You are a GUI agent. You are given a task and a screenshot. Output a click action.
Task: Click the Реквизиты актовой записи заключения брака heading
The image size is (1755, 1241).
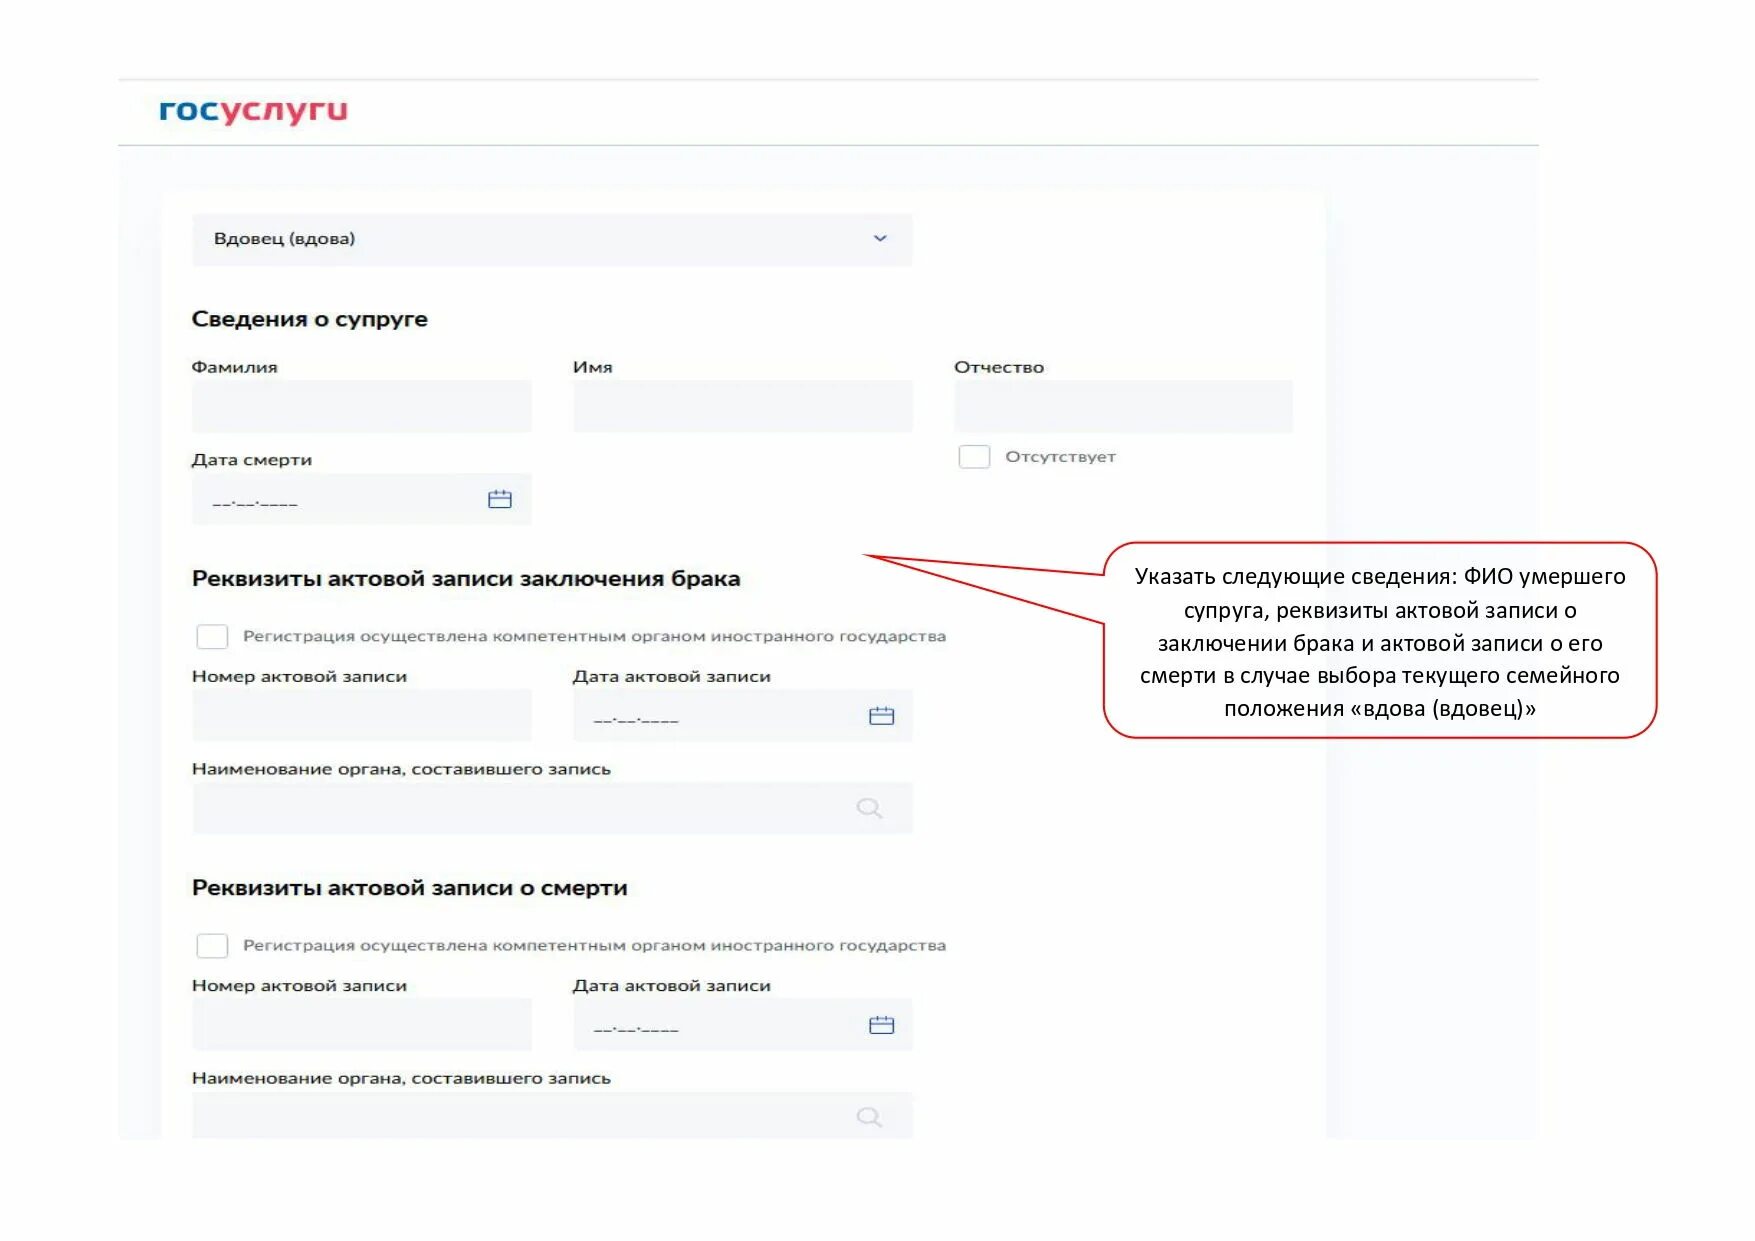pyautogui.click(x=466, y=579)
